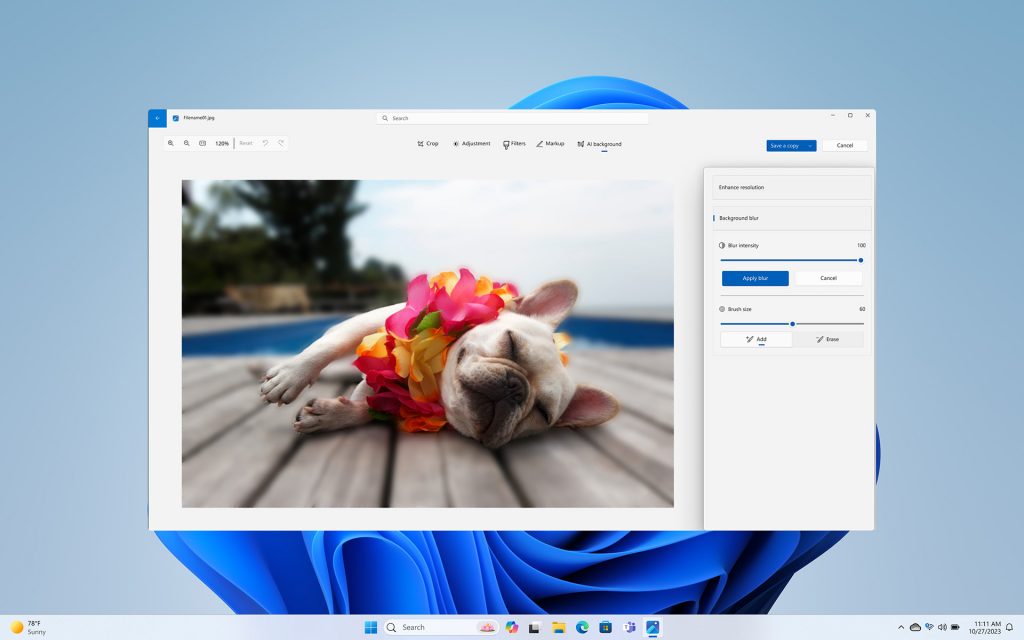Click the Apply blur button
Viewport: 1024px width, 640px height.
pyautogui.click(x=754, y=278)
